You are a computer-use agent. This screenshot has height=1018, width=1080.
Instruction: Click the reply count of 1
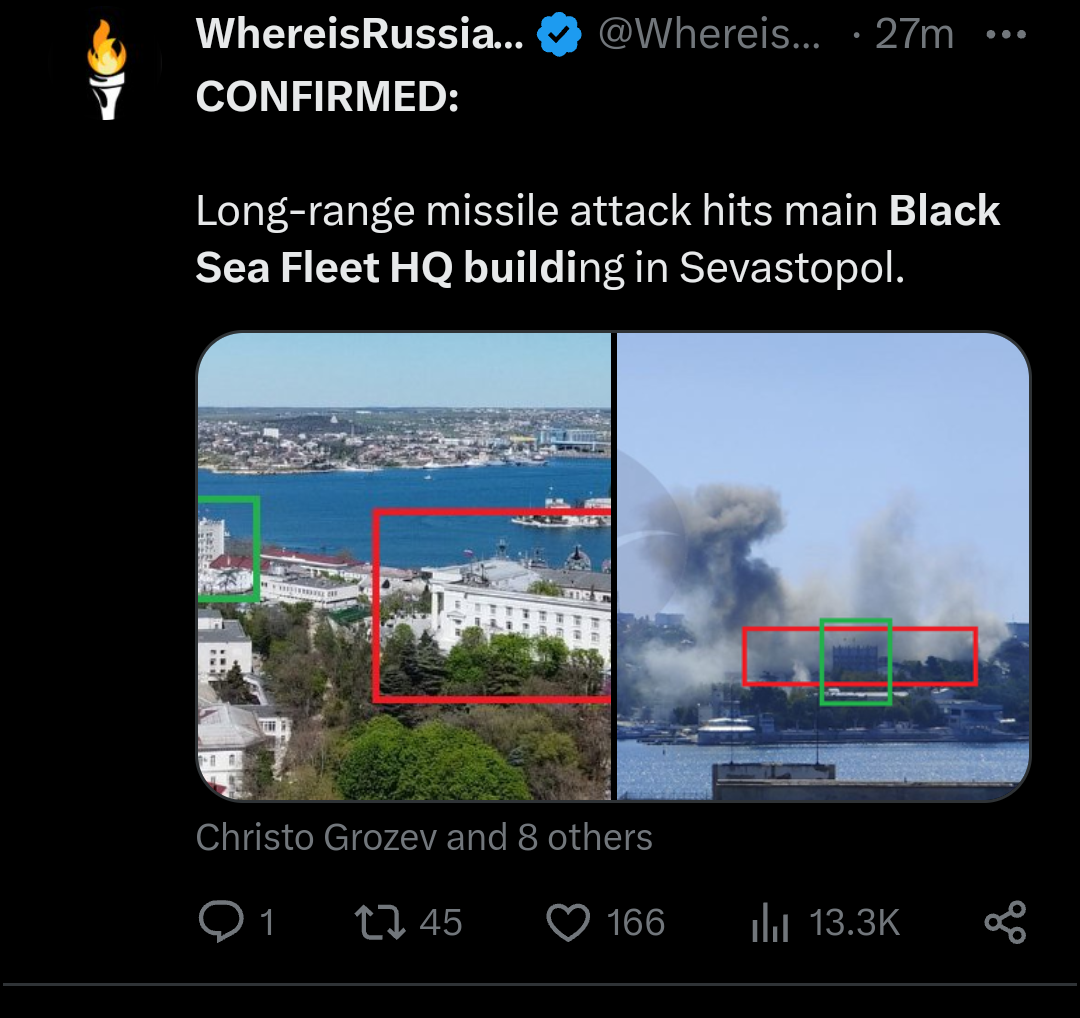pyautogui.click(x=266, y=922)
